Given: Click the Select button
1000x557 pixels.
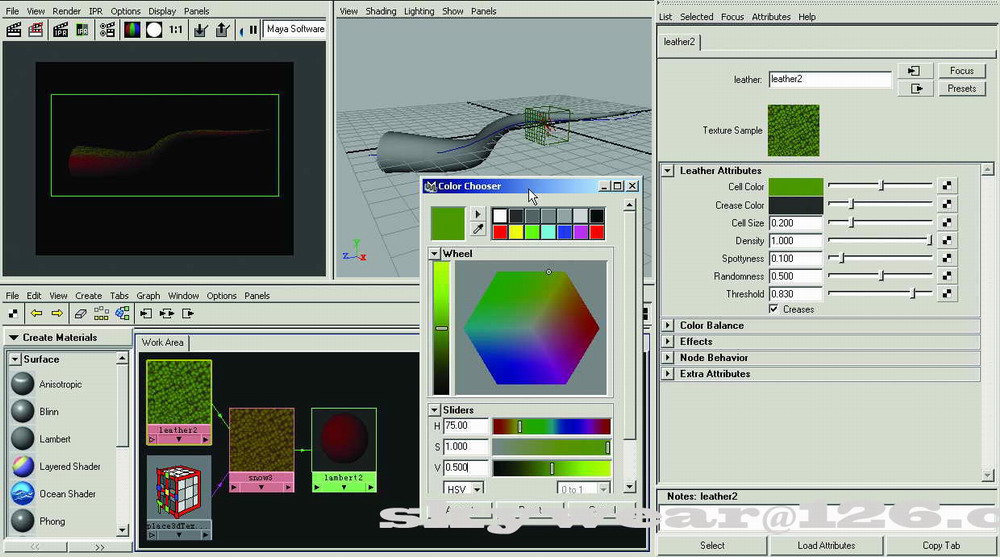Looking at the screenshot, I should point(712,546).
